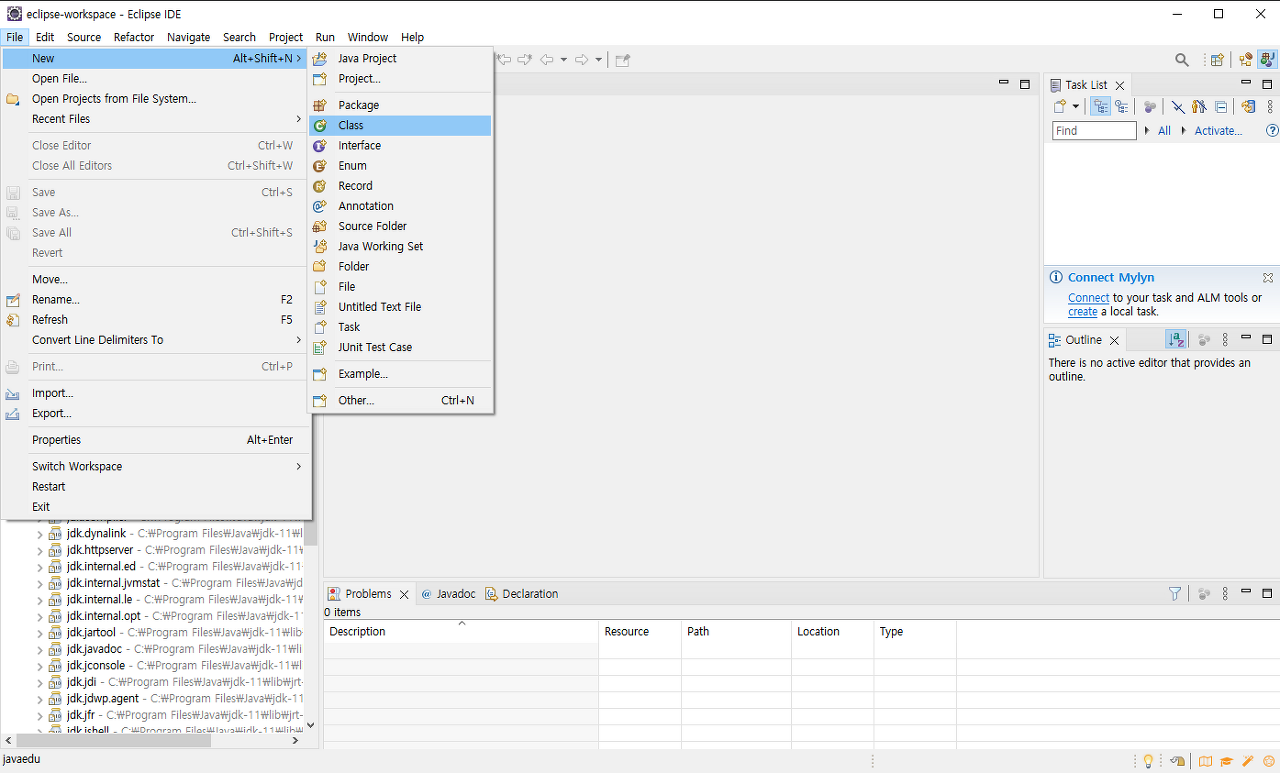Open Other... in the New submenu
Screen dimensions: 1280x773
coord(400,400)
